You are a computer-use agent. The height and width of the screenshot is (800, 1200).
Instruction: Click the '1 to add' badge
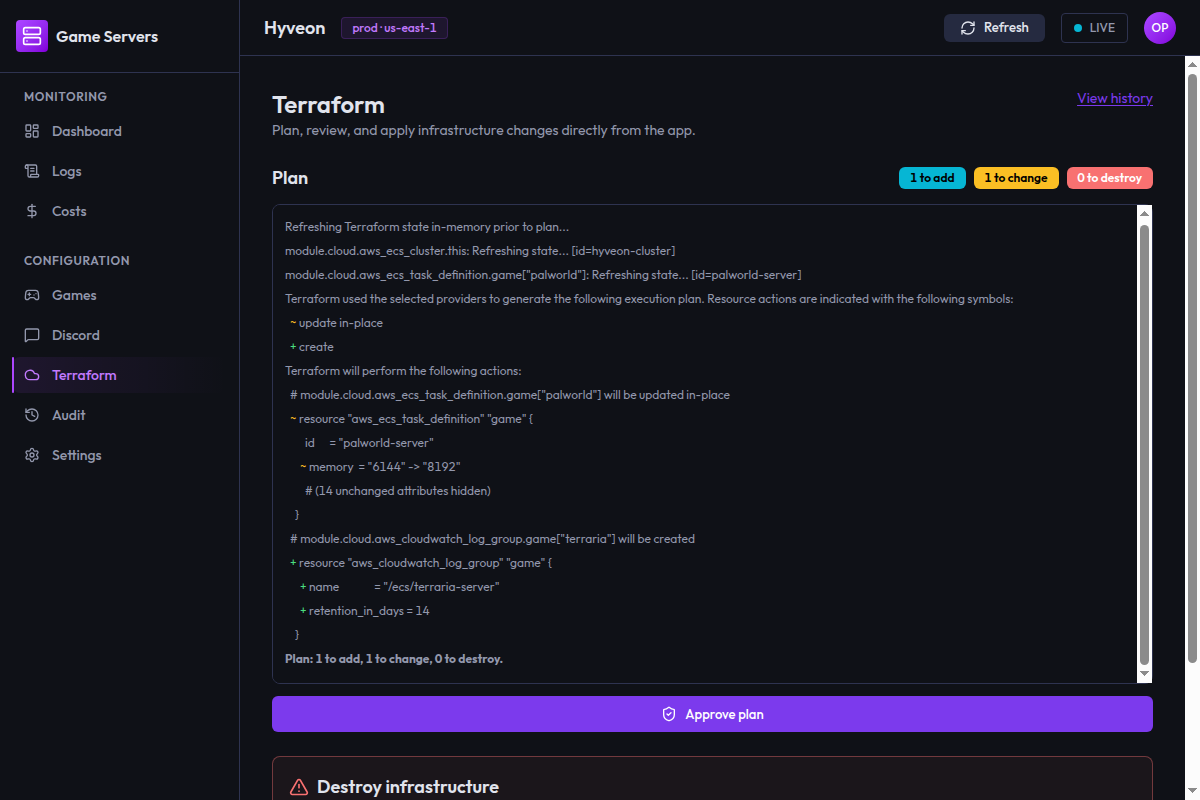click(x=932, y=178)
